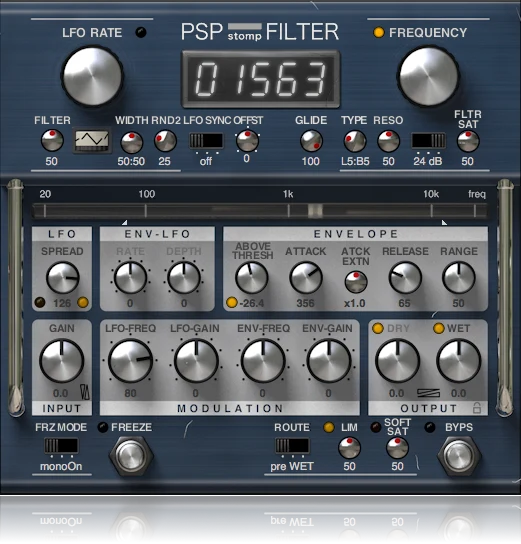Toggle the SOFT SAT LED
Image resolution: width=521 pixels, height=544 pixels.
pyautogui.click(x=376, y=427)
